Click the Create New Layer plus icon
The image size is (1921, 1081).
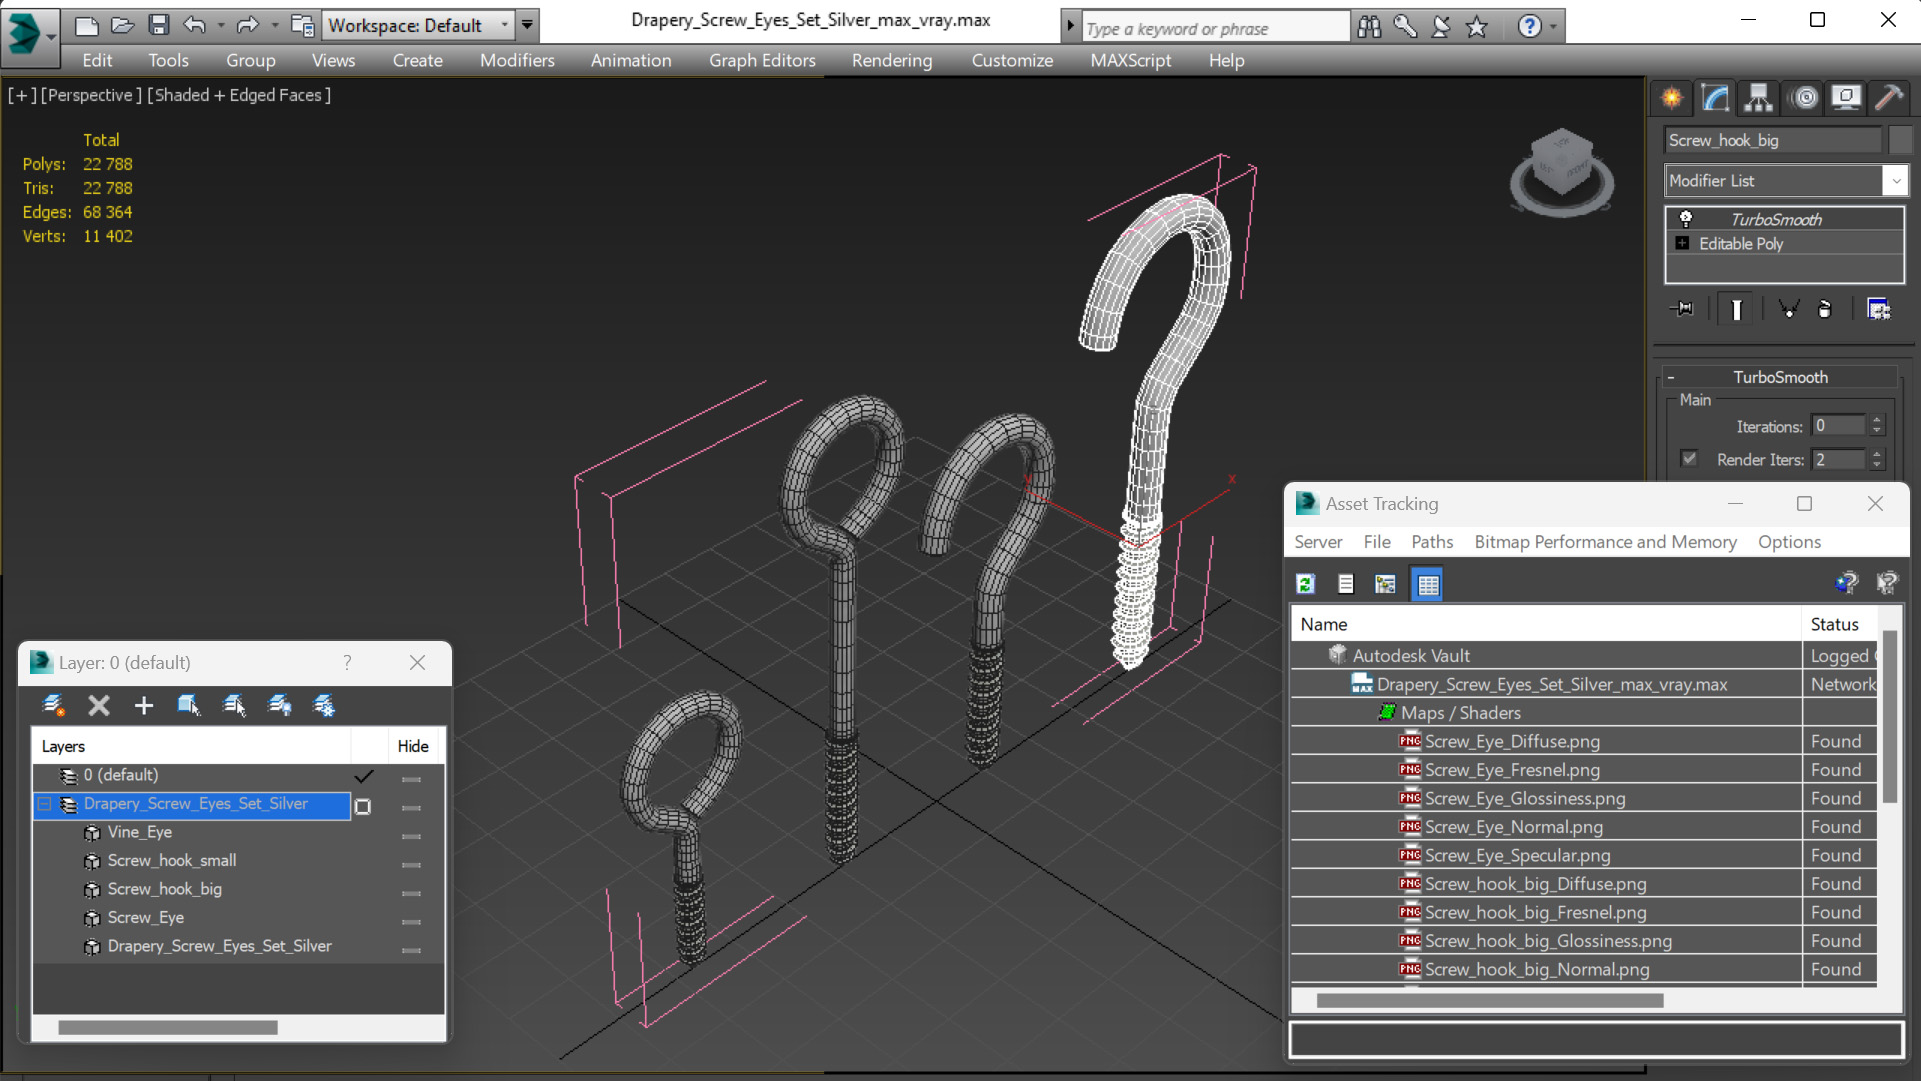coord(144,706)
